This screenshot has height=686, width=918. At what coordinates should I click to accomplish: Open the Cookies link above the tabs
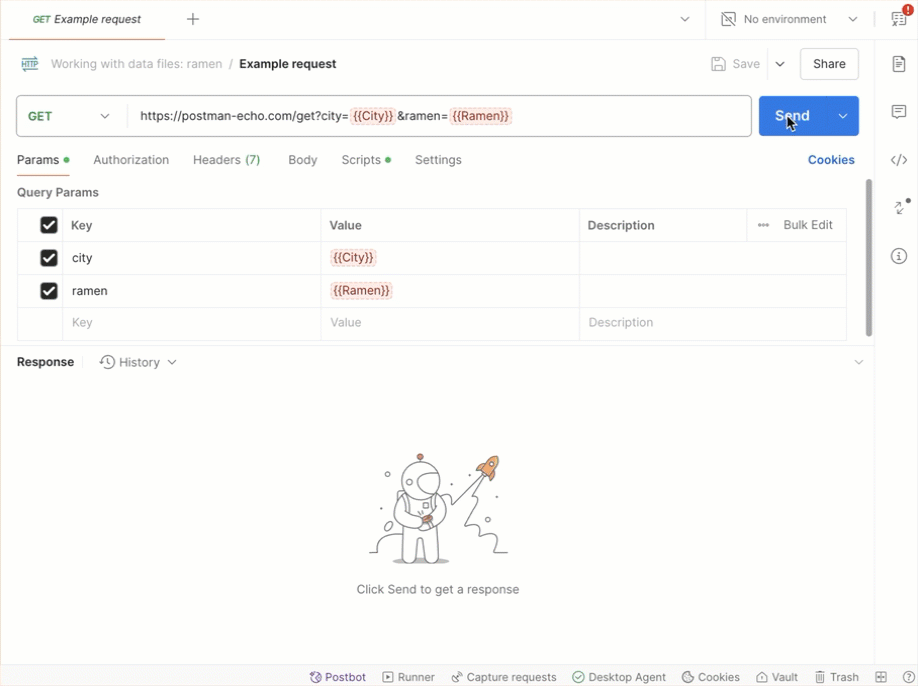(x=831, y=160)
